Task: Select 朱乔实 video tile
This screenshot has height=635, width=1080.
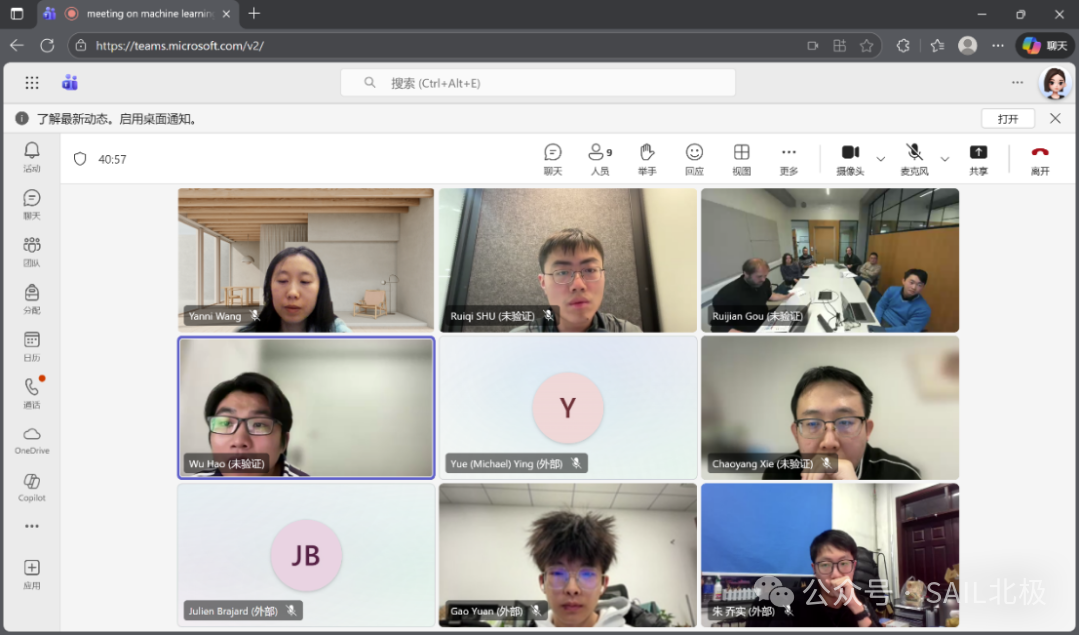Action: point(829,555)
